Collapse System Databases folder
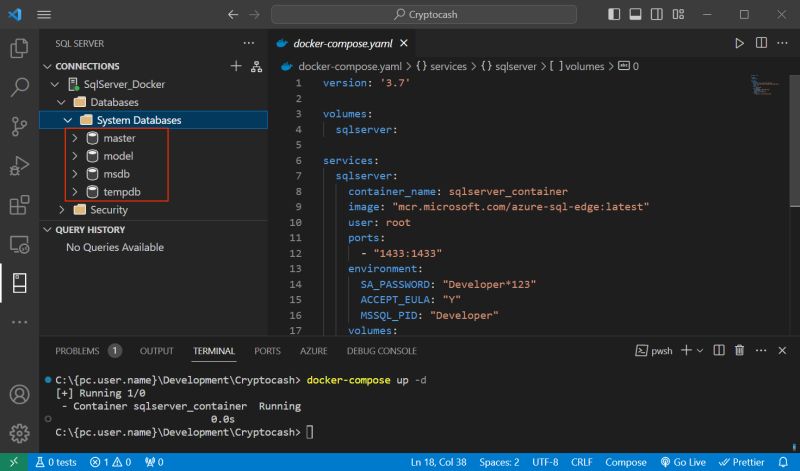Image resolution: width=800 pixels, height=471 pixels. 68,120
